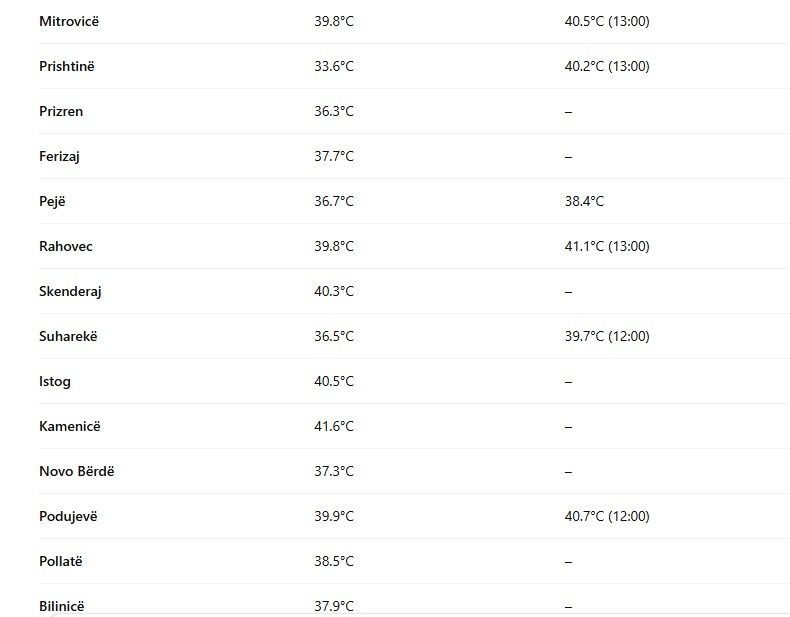Click the 41.6°C temperature value
This screenshot has width=790, height=617.
pos(334,426)
